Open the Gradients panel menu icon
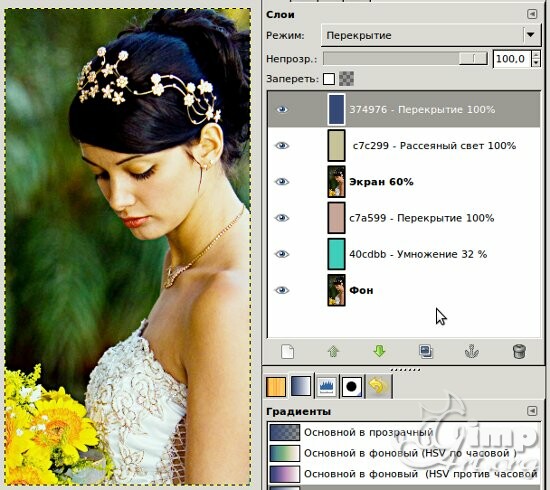Screen dimensions: 550x490 point(532,411)
